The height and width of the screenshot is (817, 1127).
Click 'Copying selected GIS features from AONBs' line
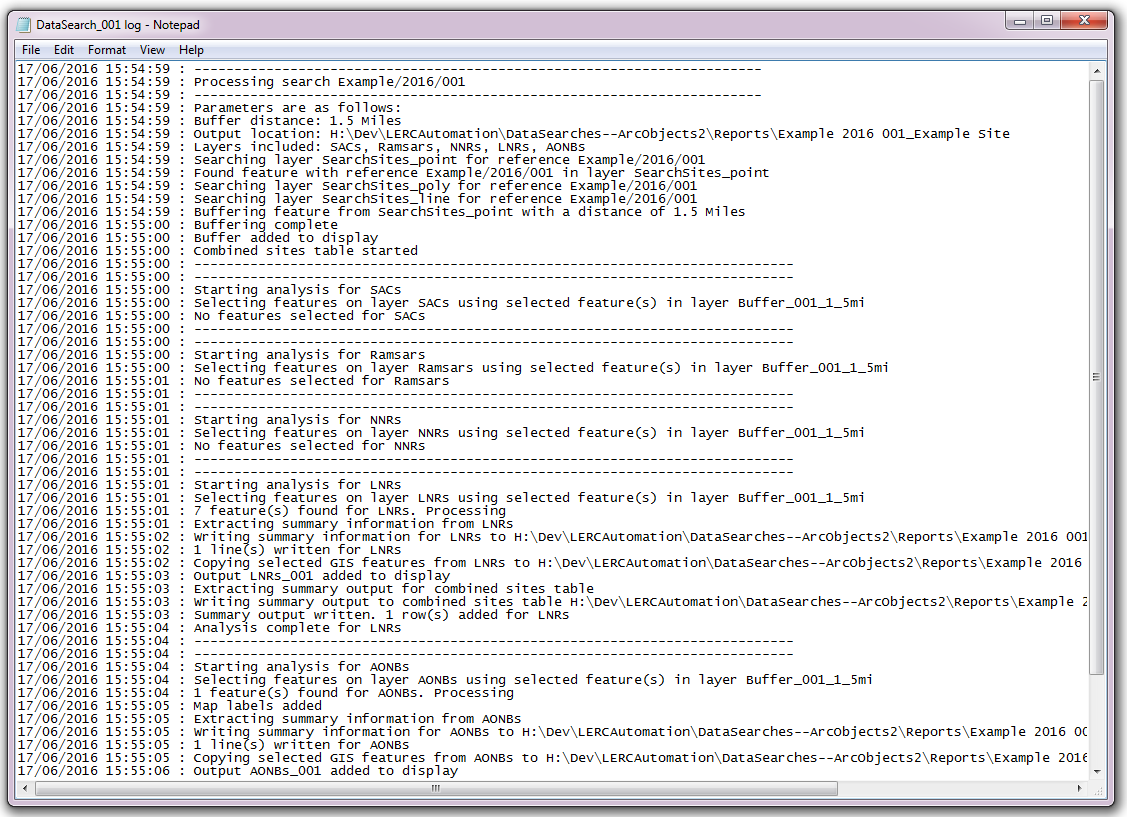[x=552, y=758]
